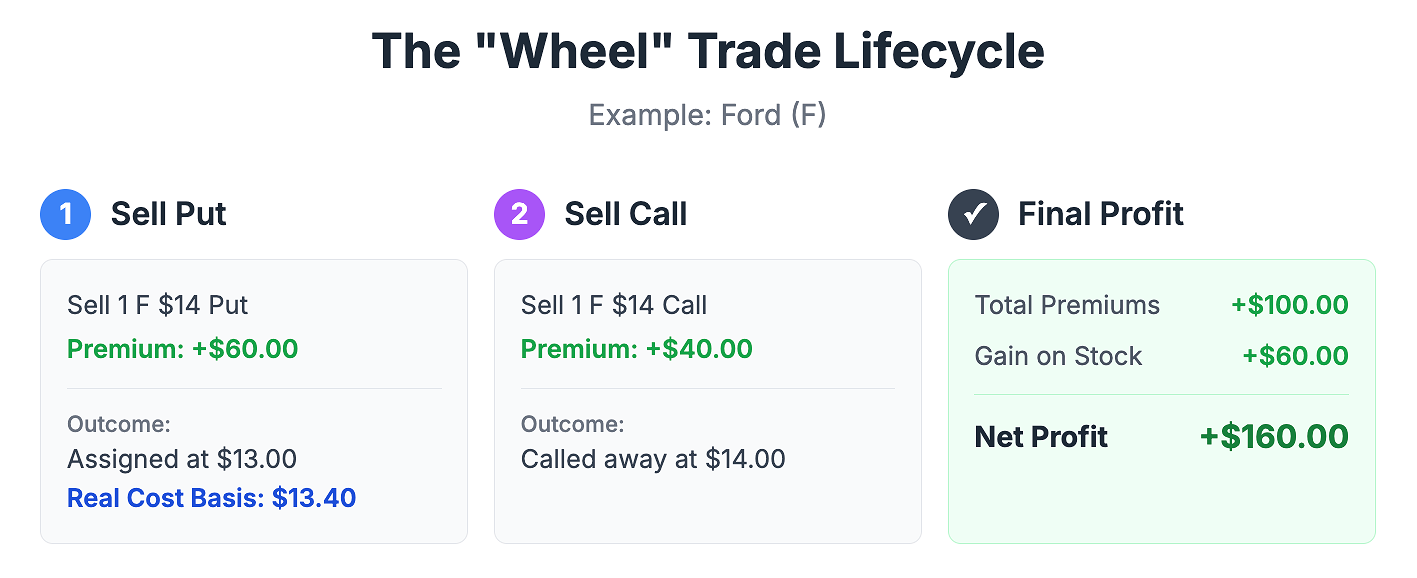Click "Called away at $14.00" outcome text
Viewport: 1417px width, 578px height.
coord(653,460)
